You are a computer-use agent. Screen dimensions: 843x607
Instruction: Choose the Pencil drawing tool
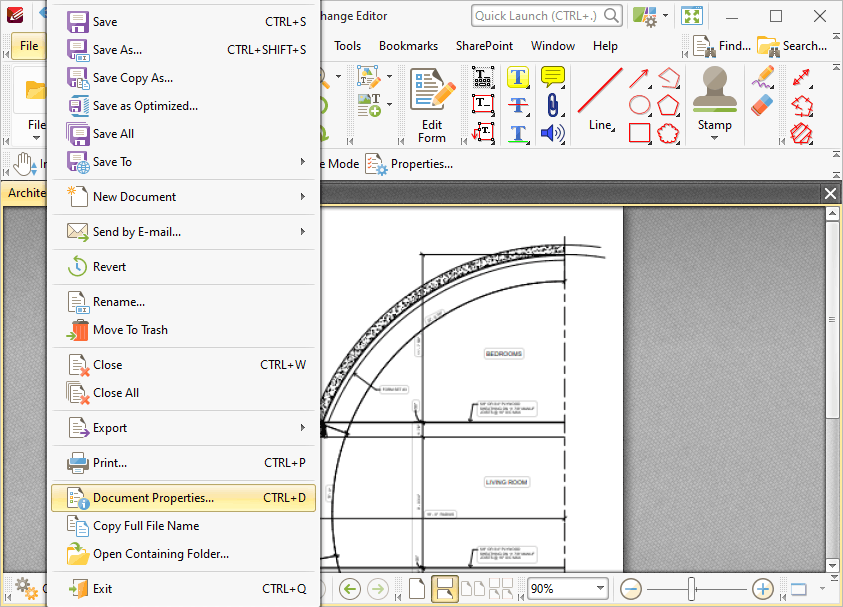point(763,77)
